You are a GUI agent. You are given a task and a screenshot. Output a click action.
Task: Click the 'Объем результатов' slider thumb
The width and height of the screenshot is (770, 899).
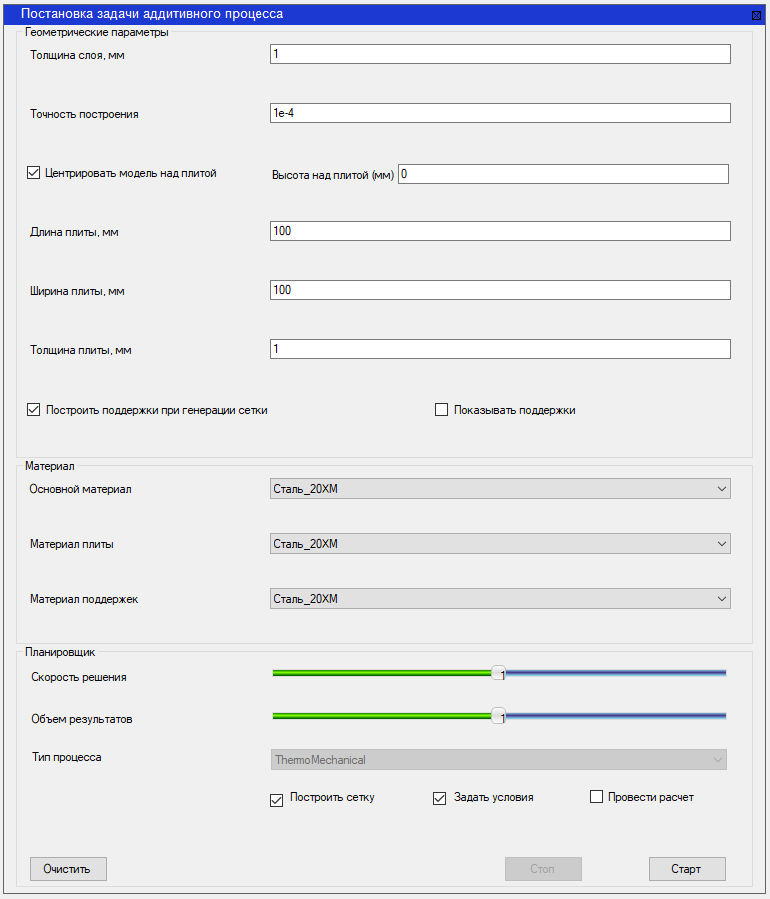pos(498,716)
